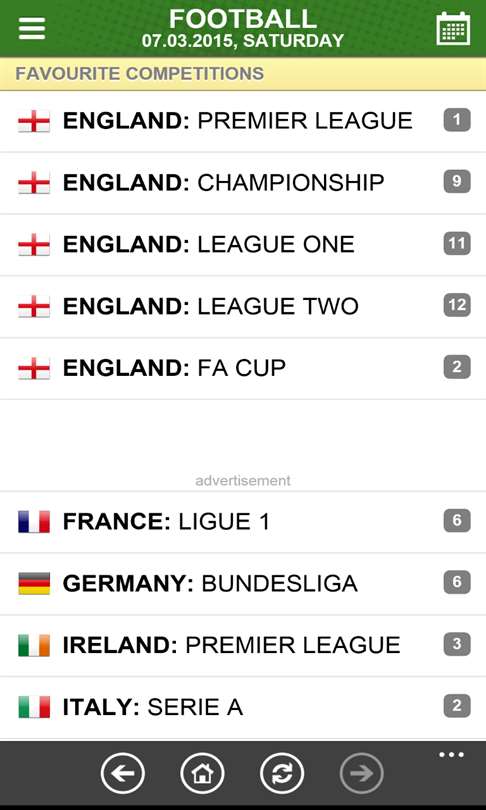
Task: Tap the Favourite Competitions header
Action: click(x=243, y=74)
